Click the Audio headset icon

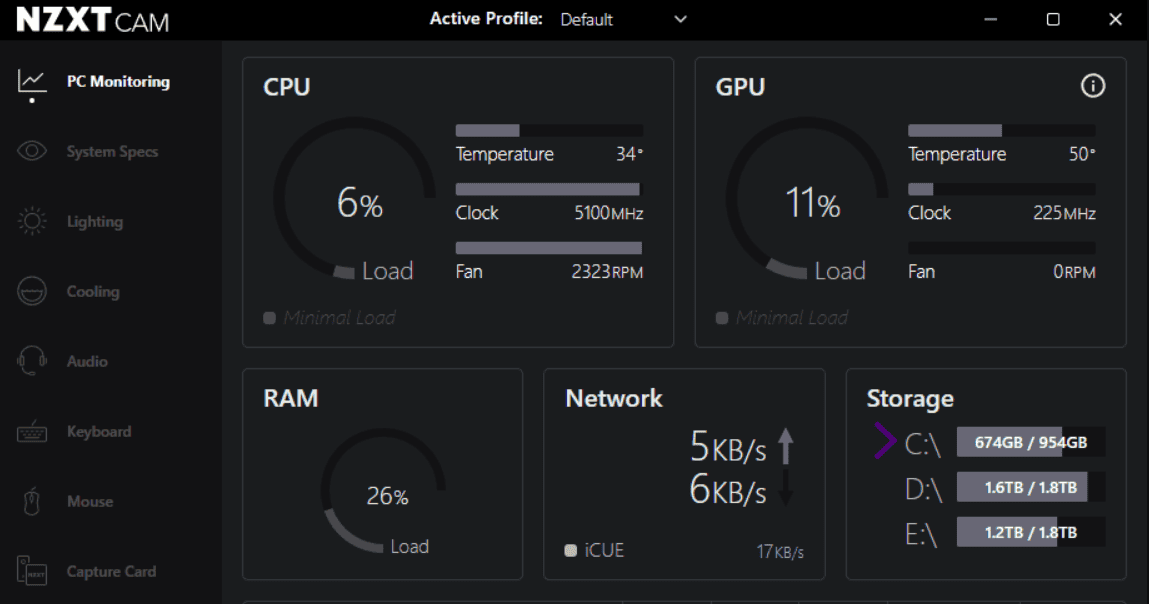(32, 362)
